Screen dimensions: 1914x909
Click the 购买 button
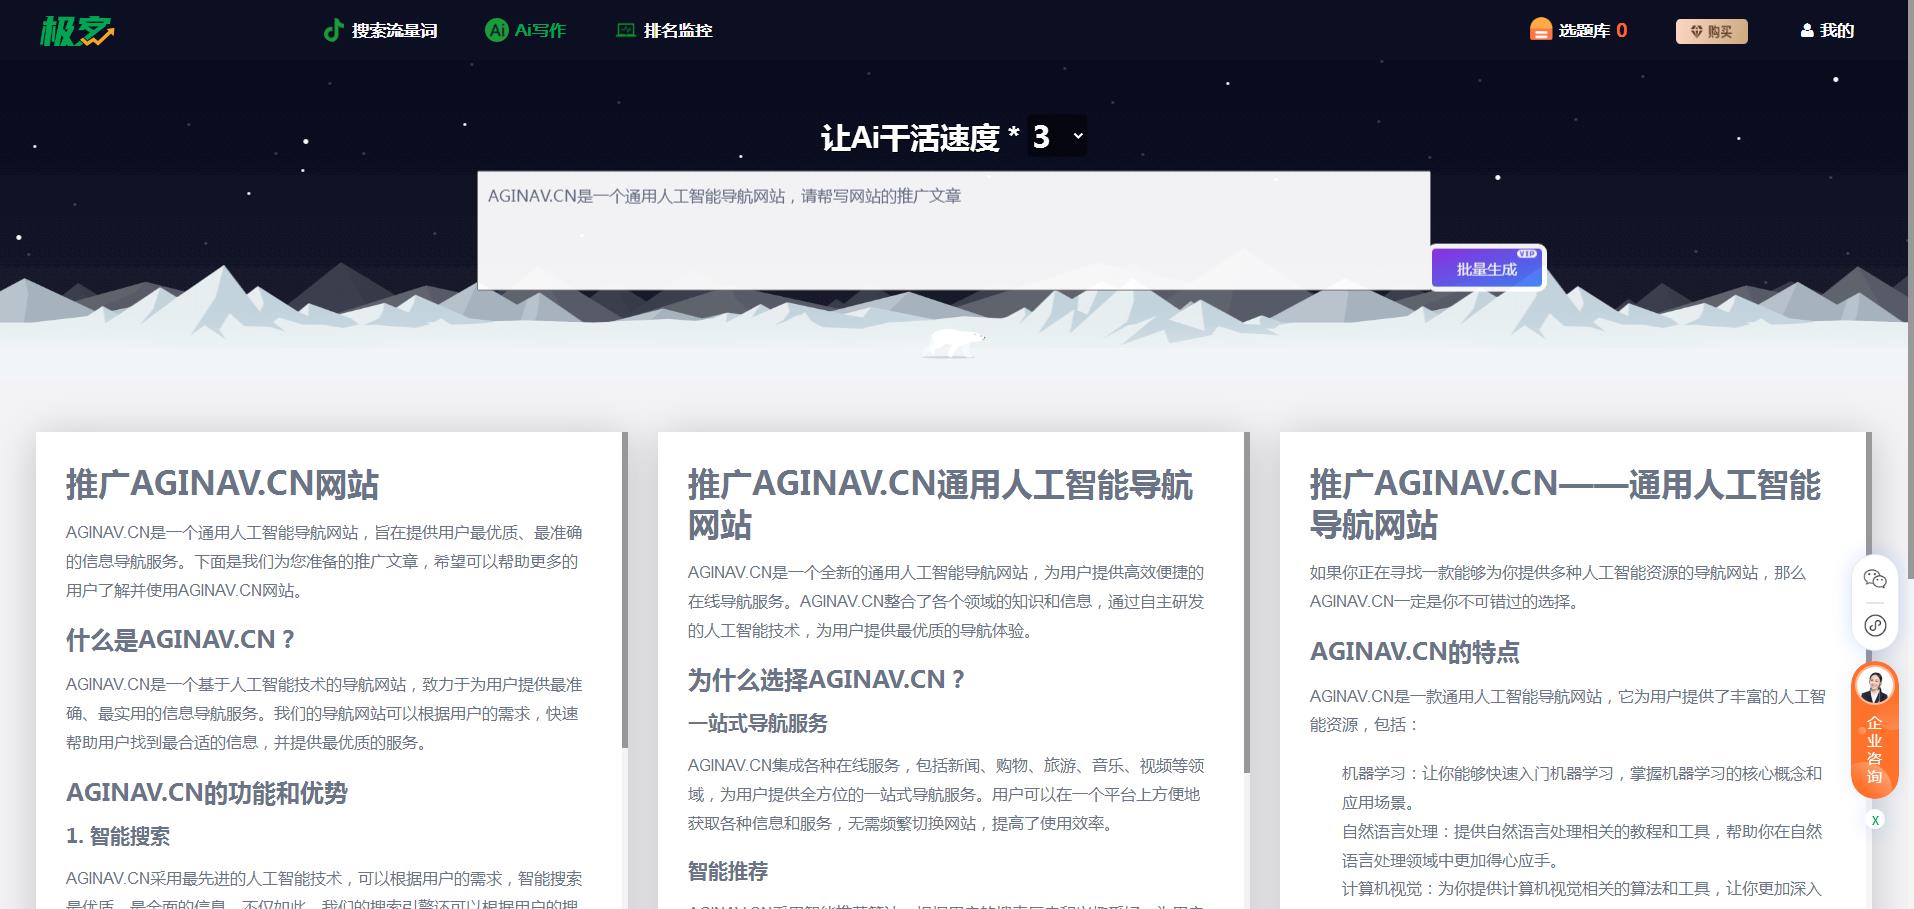pos(1711,32)
